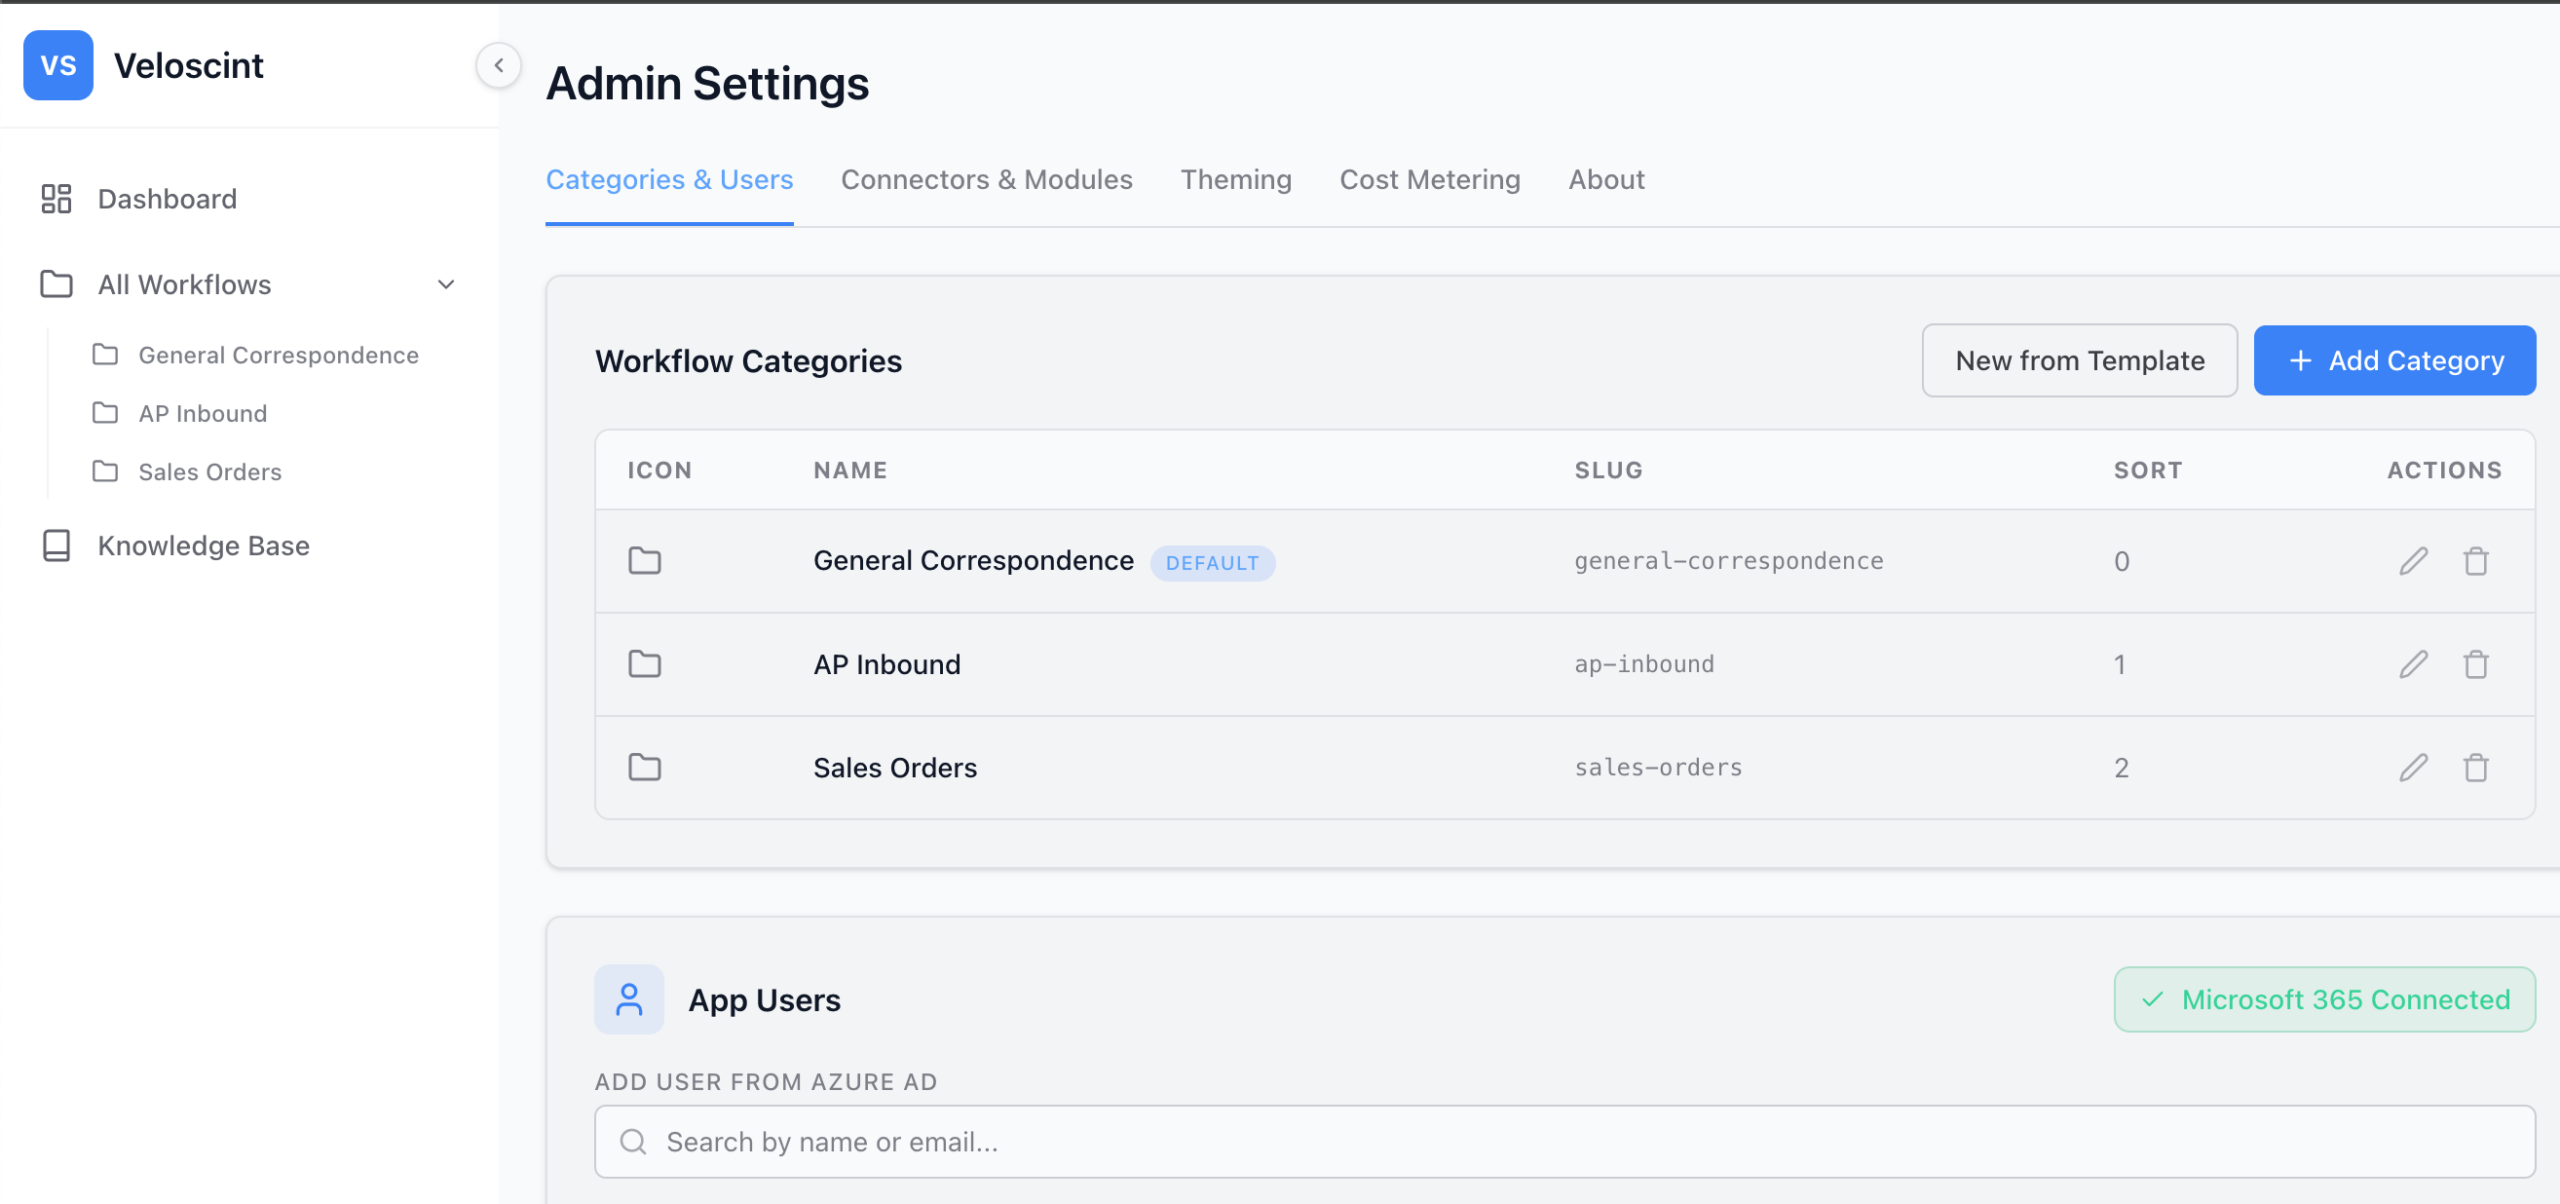2560x1204 pixels.
Task: Click folder icon beside sidebar General Correspondence
Action: pyautogui.click(x=105, y=355)
